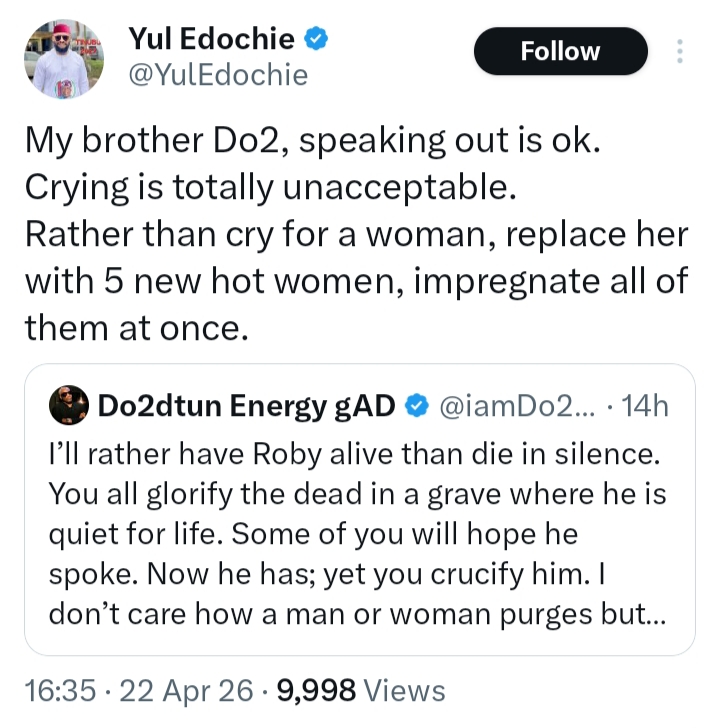The height and width of the screenshot is (728, 720).
Task: Click the Follow button
Action: point(560,52)
